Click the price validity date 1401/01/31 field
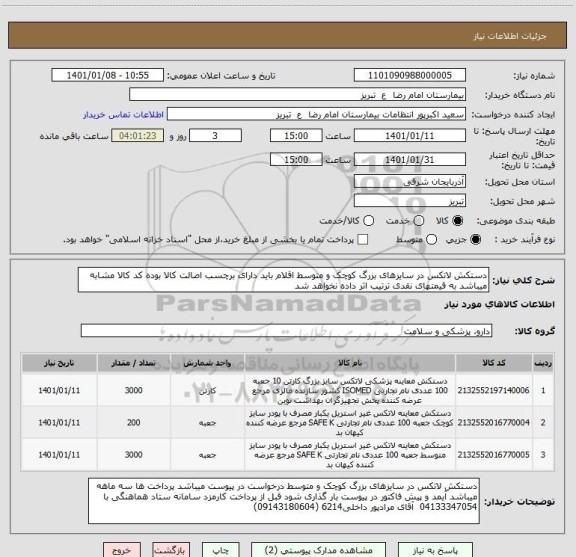 pos(410,159)
